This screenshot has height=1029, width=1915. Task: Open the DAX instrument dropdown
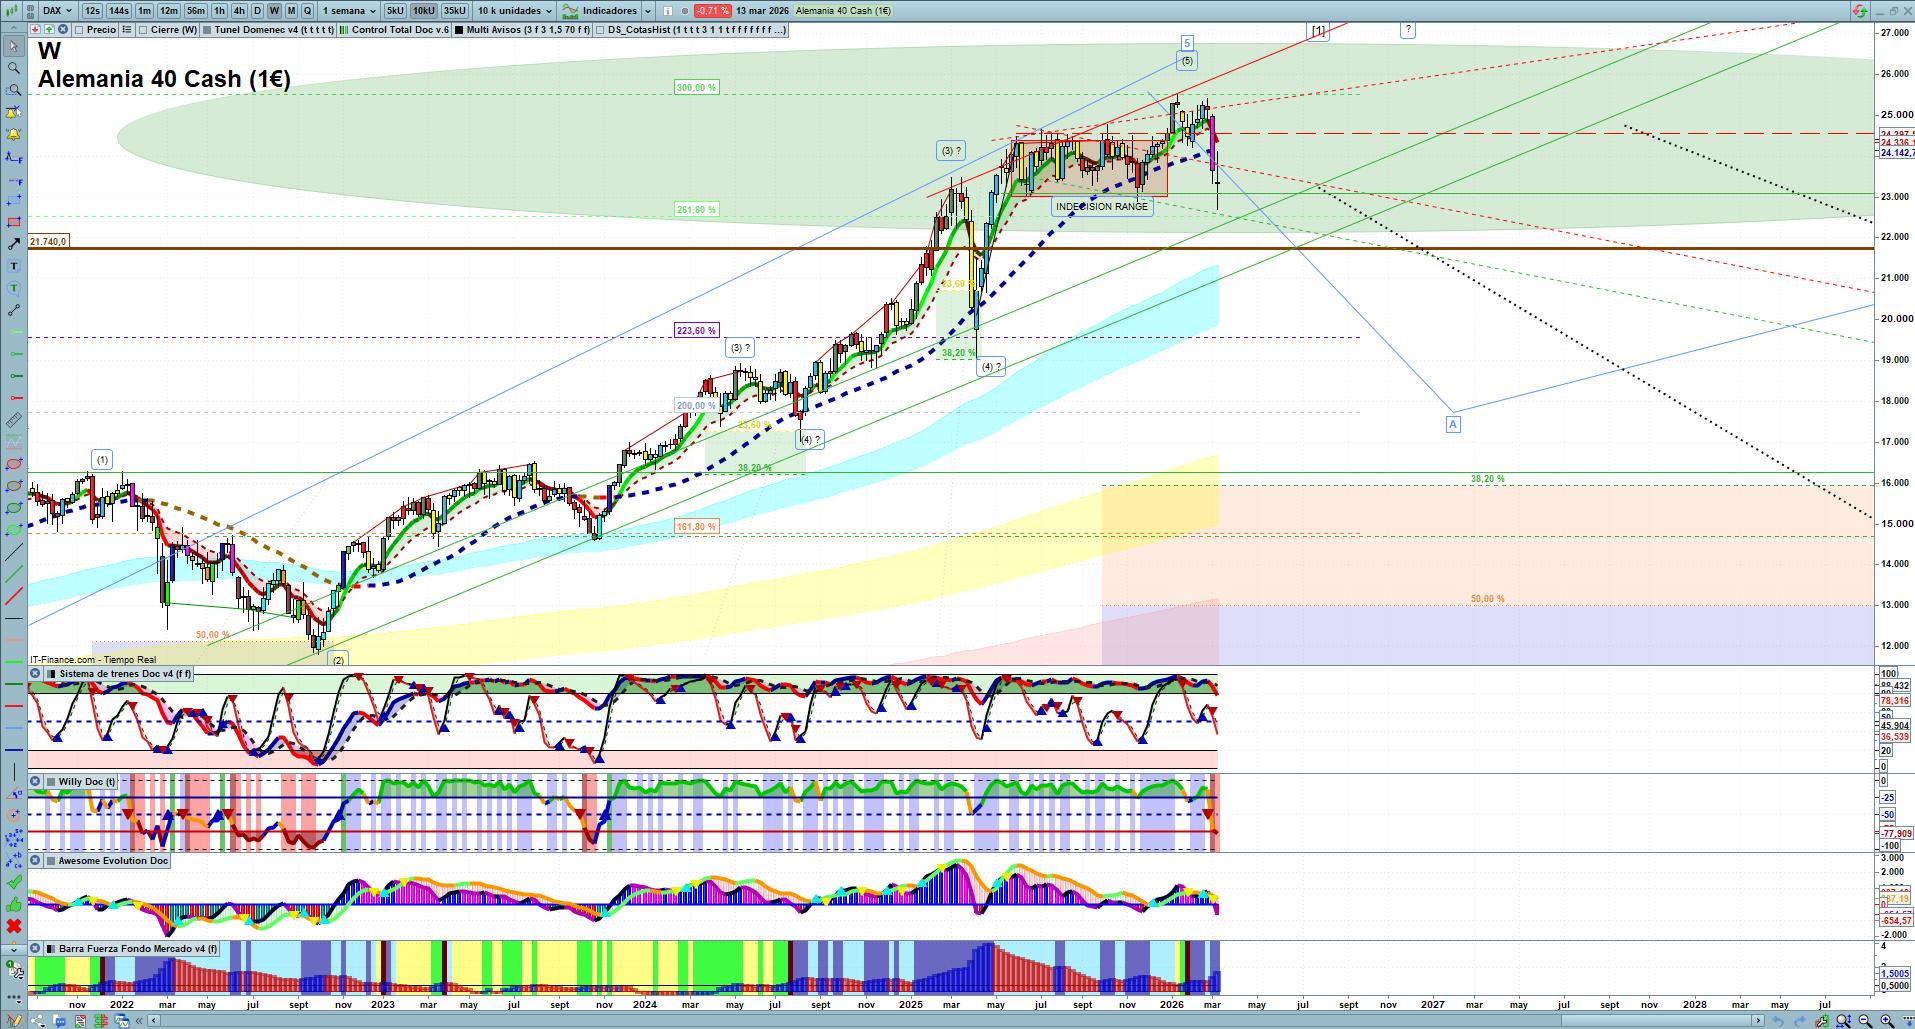pyautogui.click(x=57, y=11)
